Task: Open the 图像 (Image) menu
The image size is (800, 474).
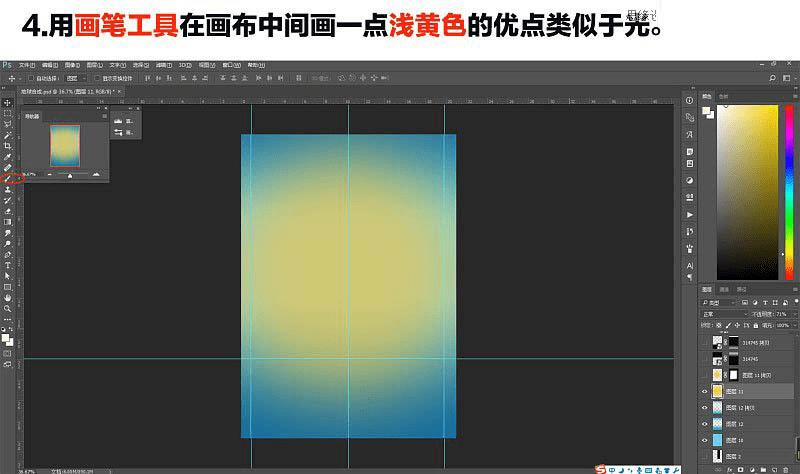Action: point(72,65)
